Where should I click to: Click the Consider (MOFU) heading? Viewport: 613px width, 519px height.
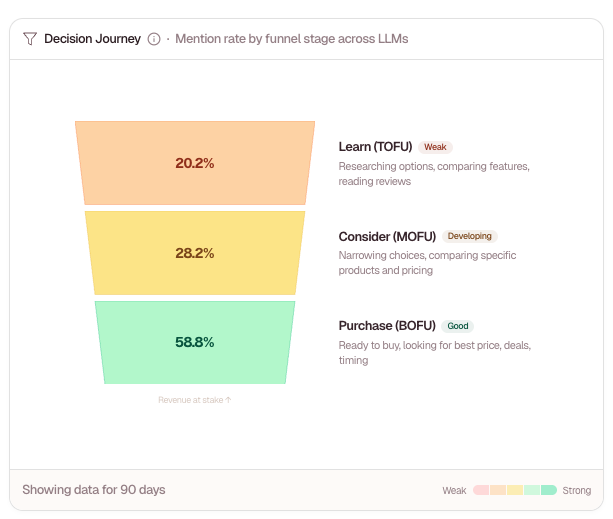[x=387, y=237]
